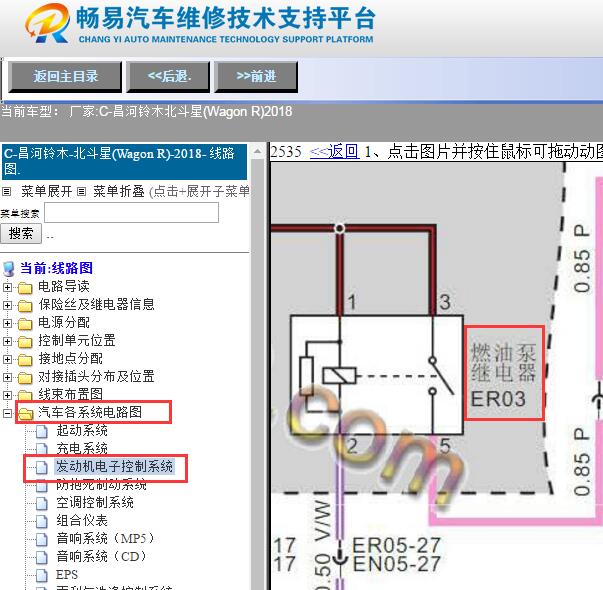This screenshot has width=603, height=590.
Task: Click the 对接插头分布及位置 folder icon
Action: tap(25, 378)
